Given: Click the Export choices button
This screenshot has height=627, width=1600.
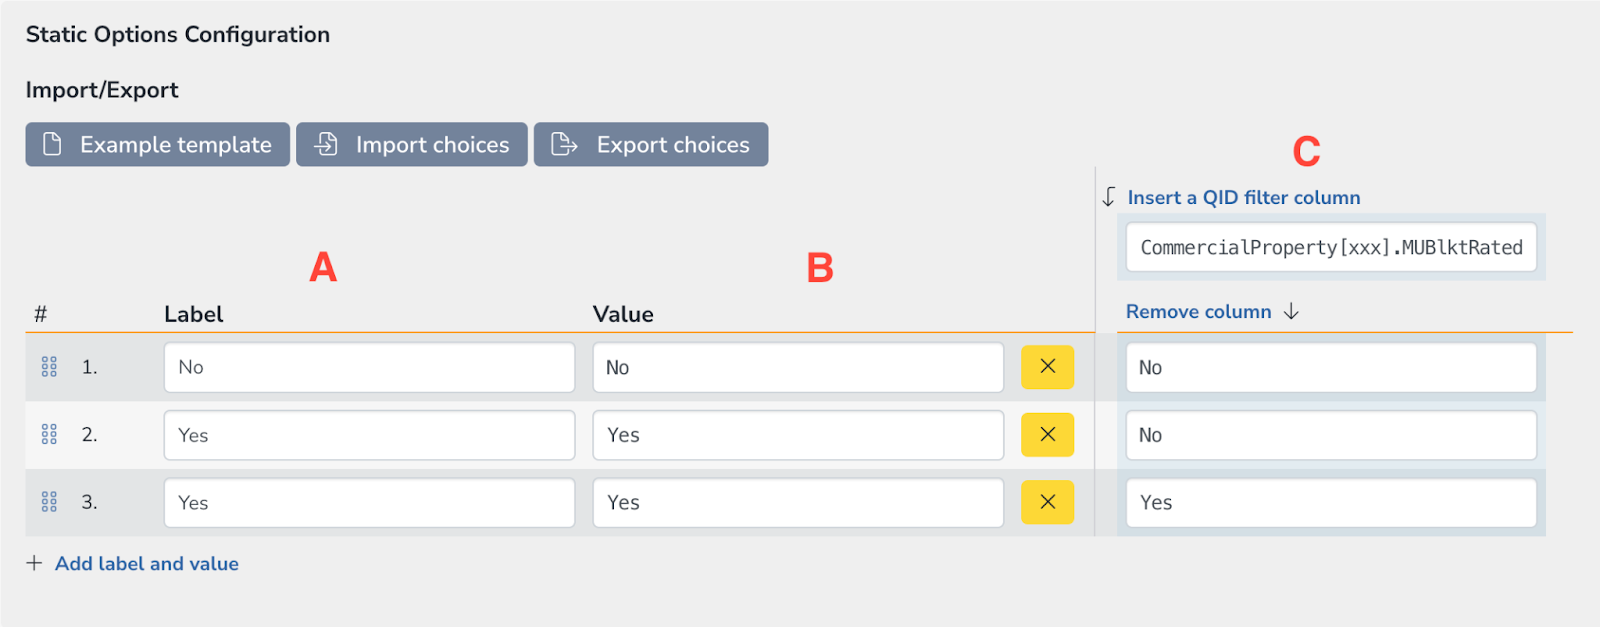Looking at the screenshot, I should (651, 144).
